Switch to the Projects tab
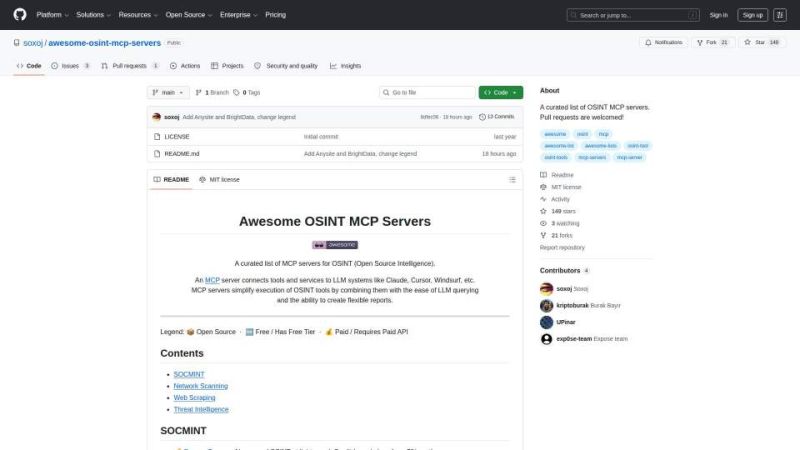800x450 pixels. (227, 66)
